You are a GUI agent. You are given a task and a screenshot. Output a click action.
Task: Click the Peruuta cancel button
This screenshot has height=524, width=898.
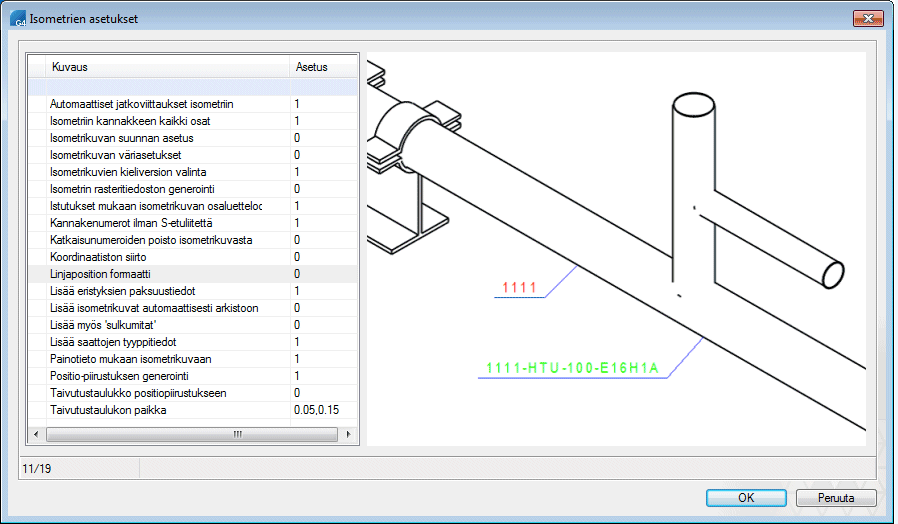click(836, 497)
